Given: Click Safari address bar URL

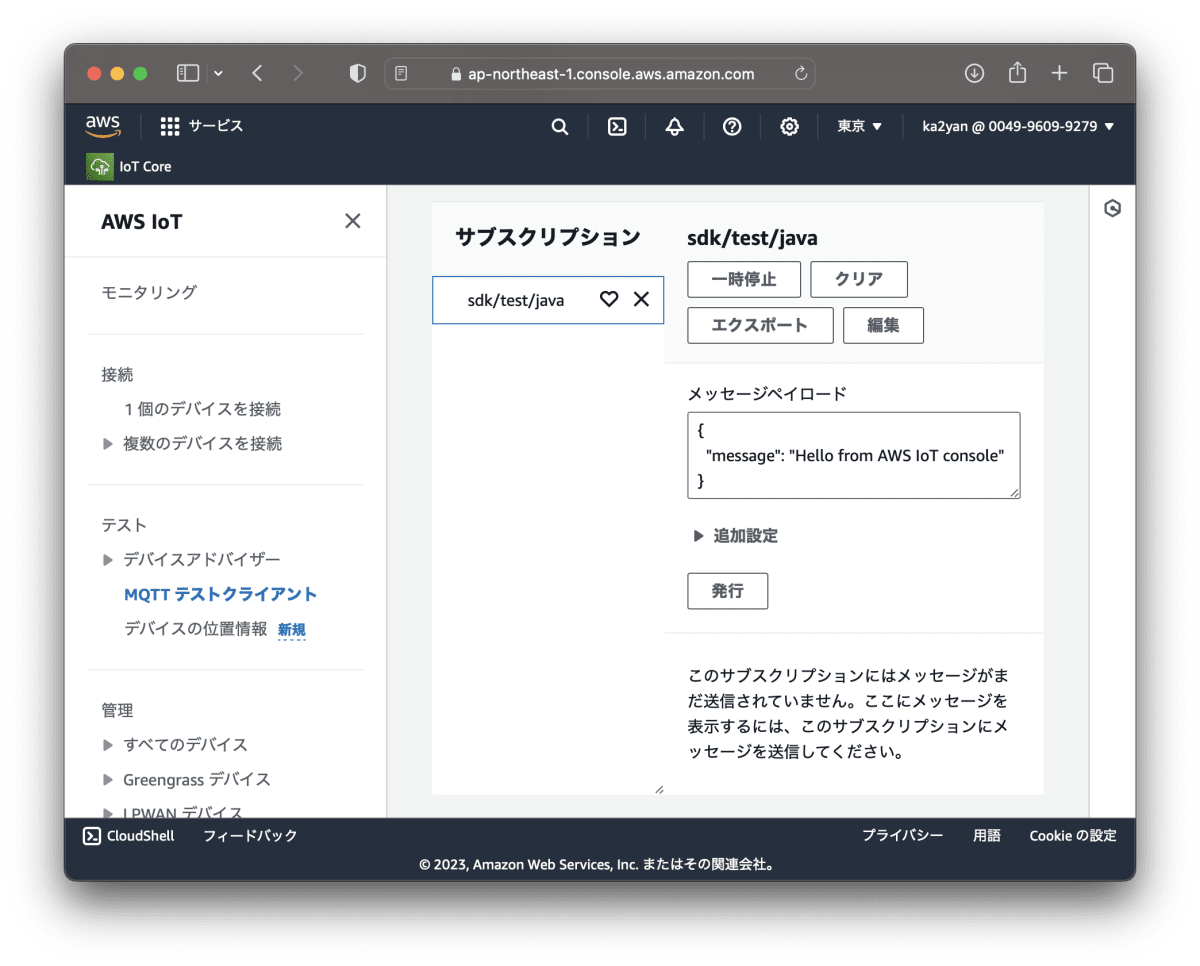Looking at the screenshot, I should 610,73.
